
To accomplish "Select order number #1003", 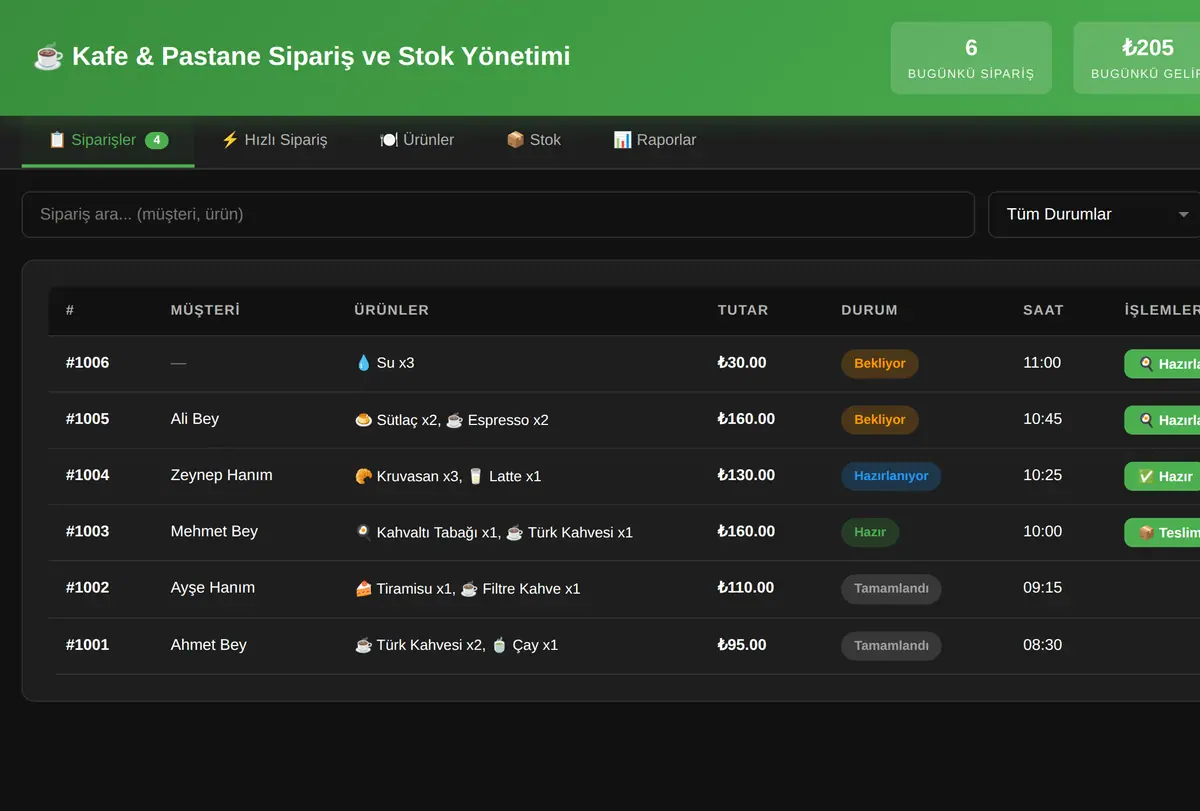I will [88, 531].
